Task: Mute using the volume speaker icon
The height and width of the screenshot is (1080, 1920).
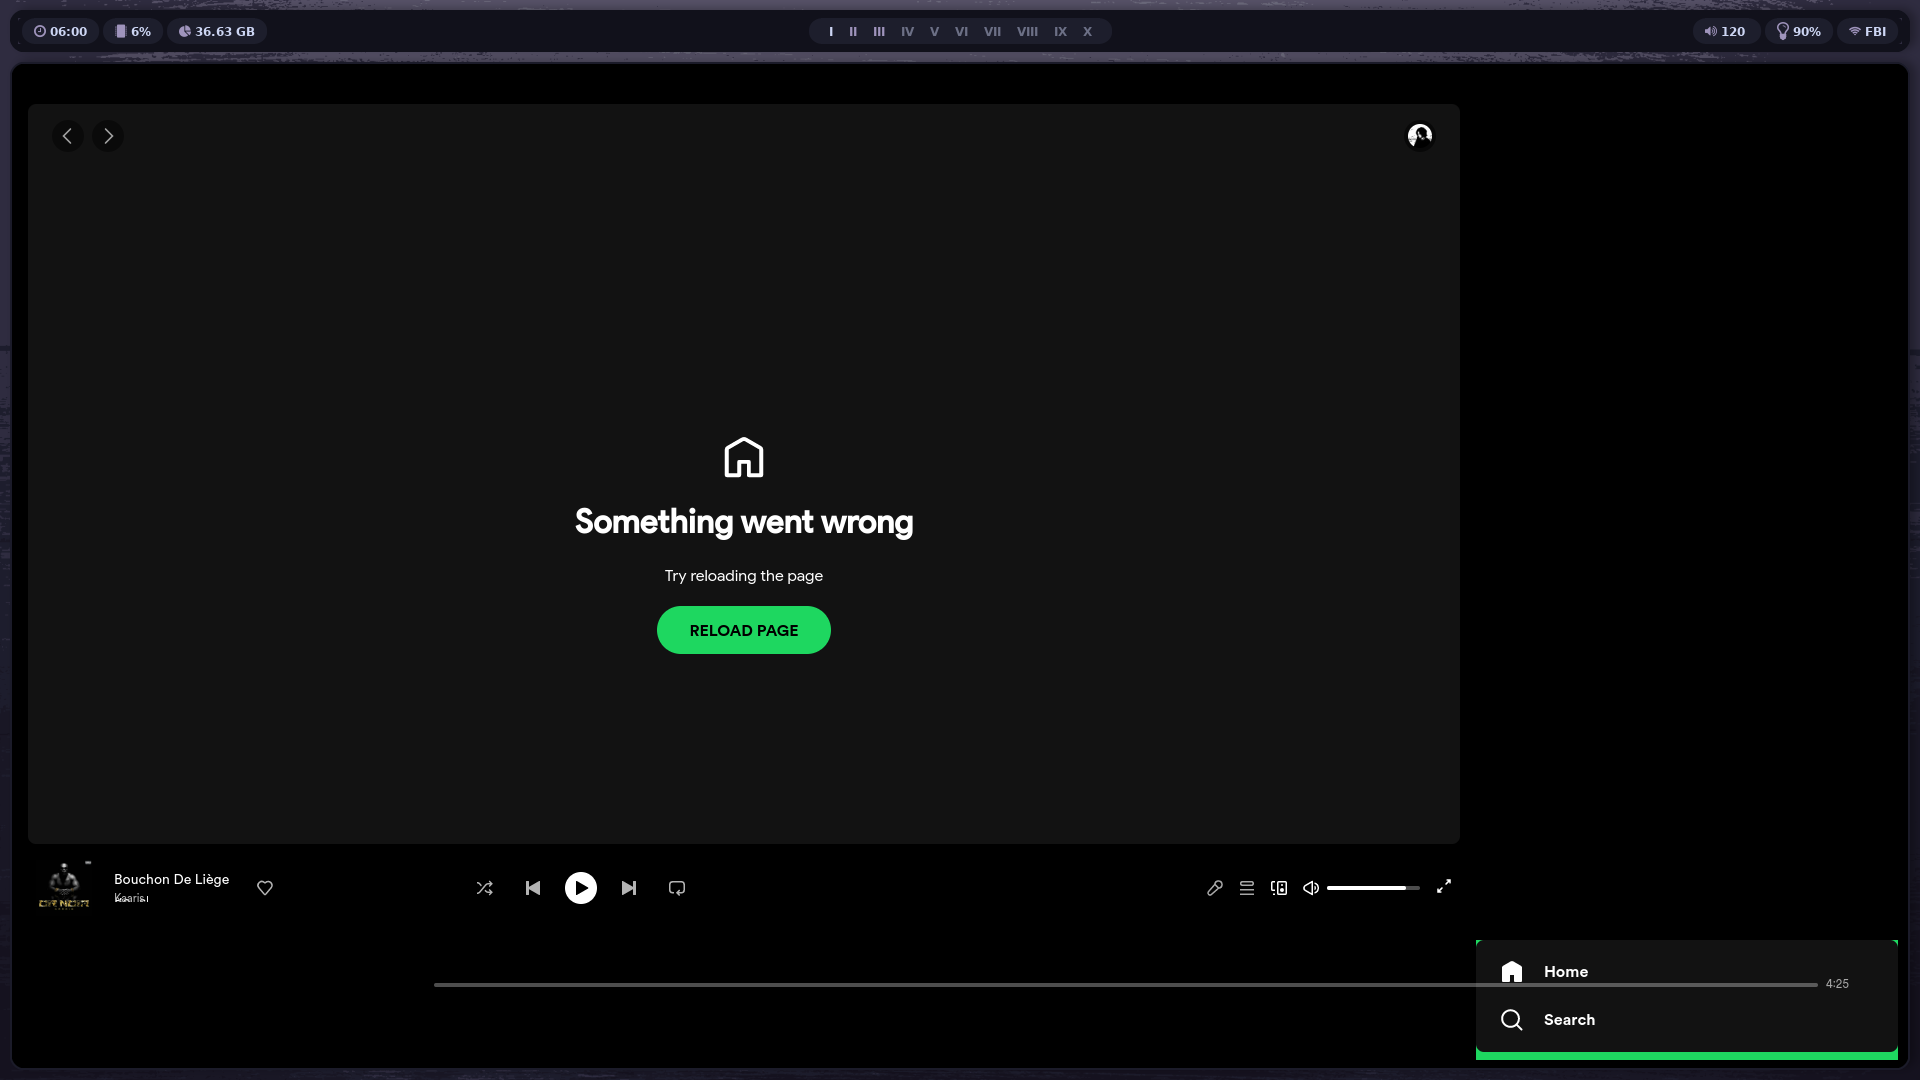Action: (x=1311, y=888)
